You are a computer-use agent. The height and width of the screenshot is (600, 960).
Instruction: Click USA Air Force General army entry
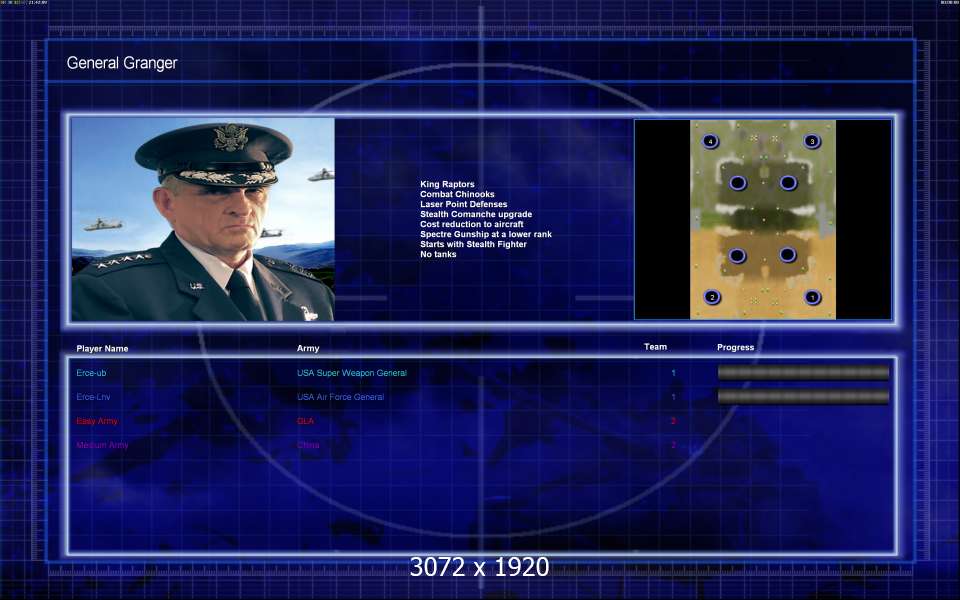(x=340, y=397)
